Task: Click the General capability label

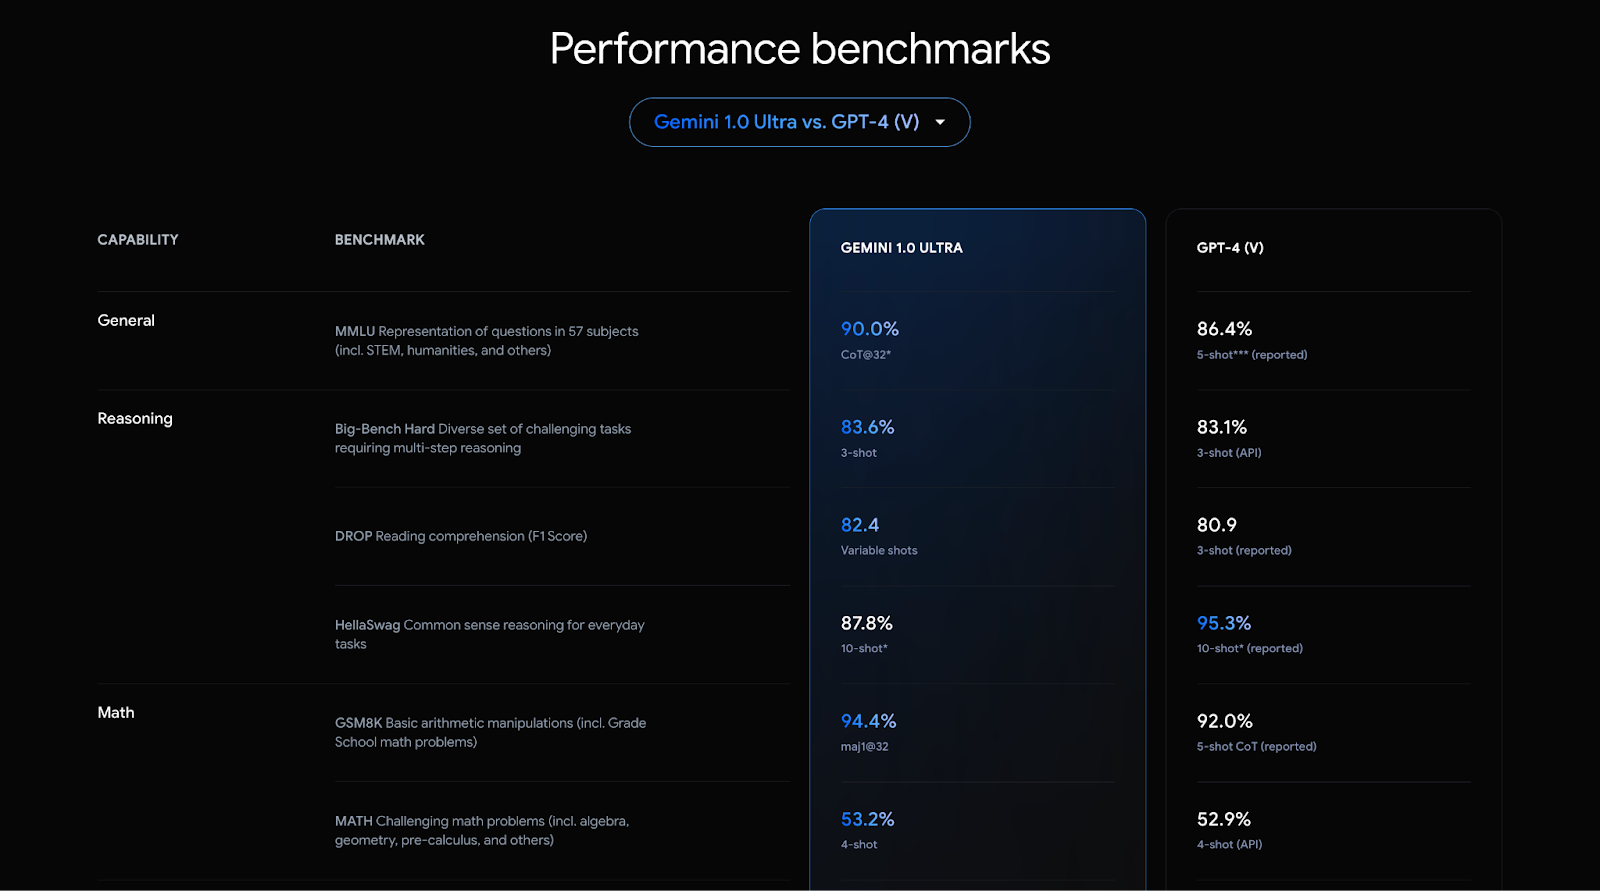Action: (x=126, y=320)
